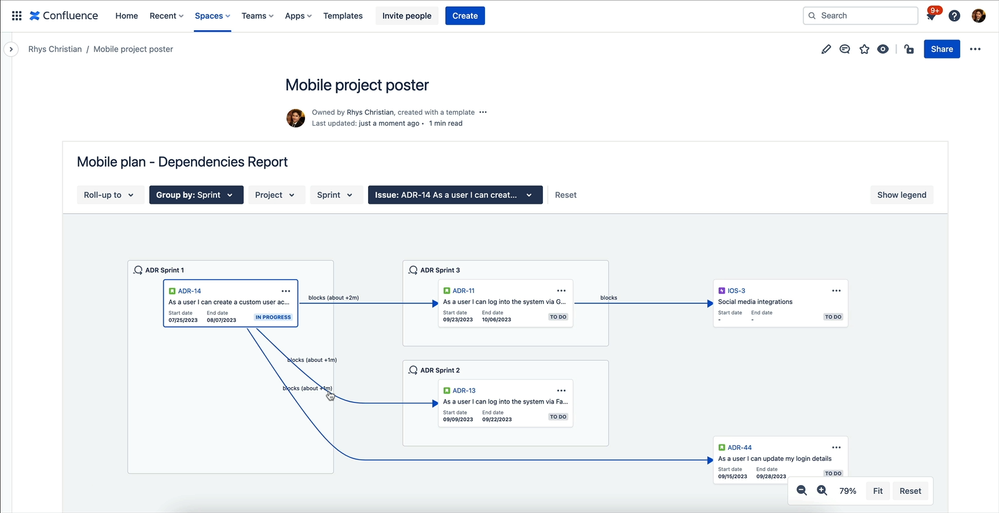
Task: Open ADR-14 card options menu
Action: (285, 291)
